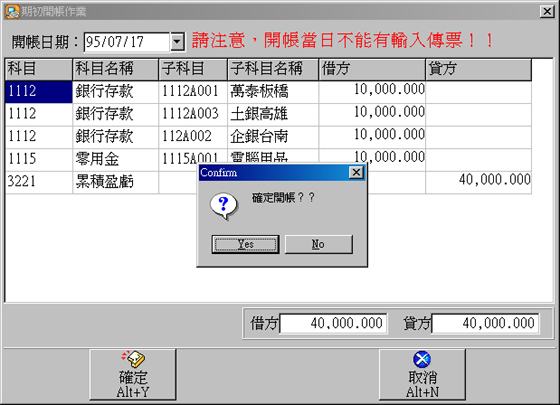Click Yes in the Confirm dialog
560x405 pixels.
click(x=245, y=244)
